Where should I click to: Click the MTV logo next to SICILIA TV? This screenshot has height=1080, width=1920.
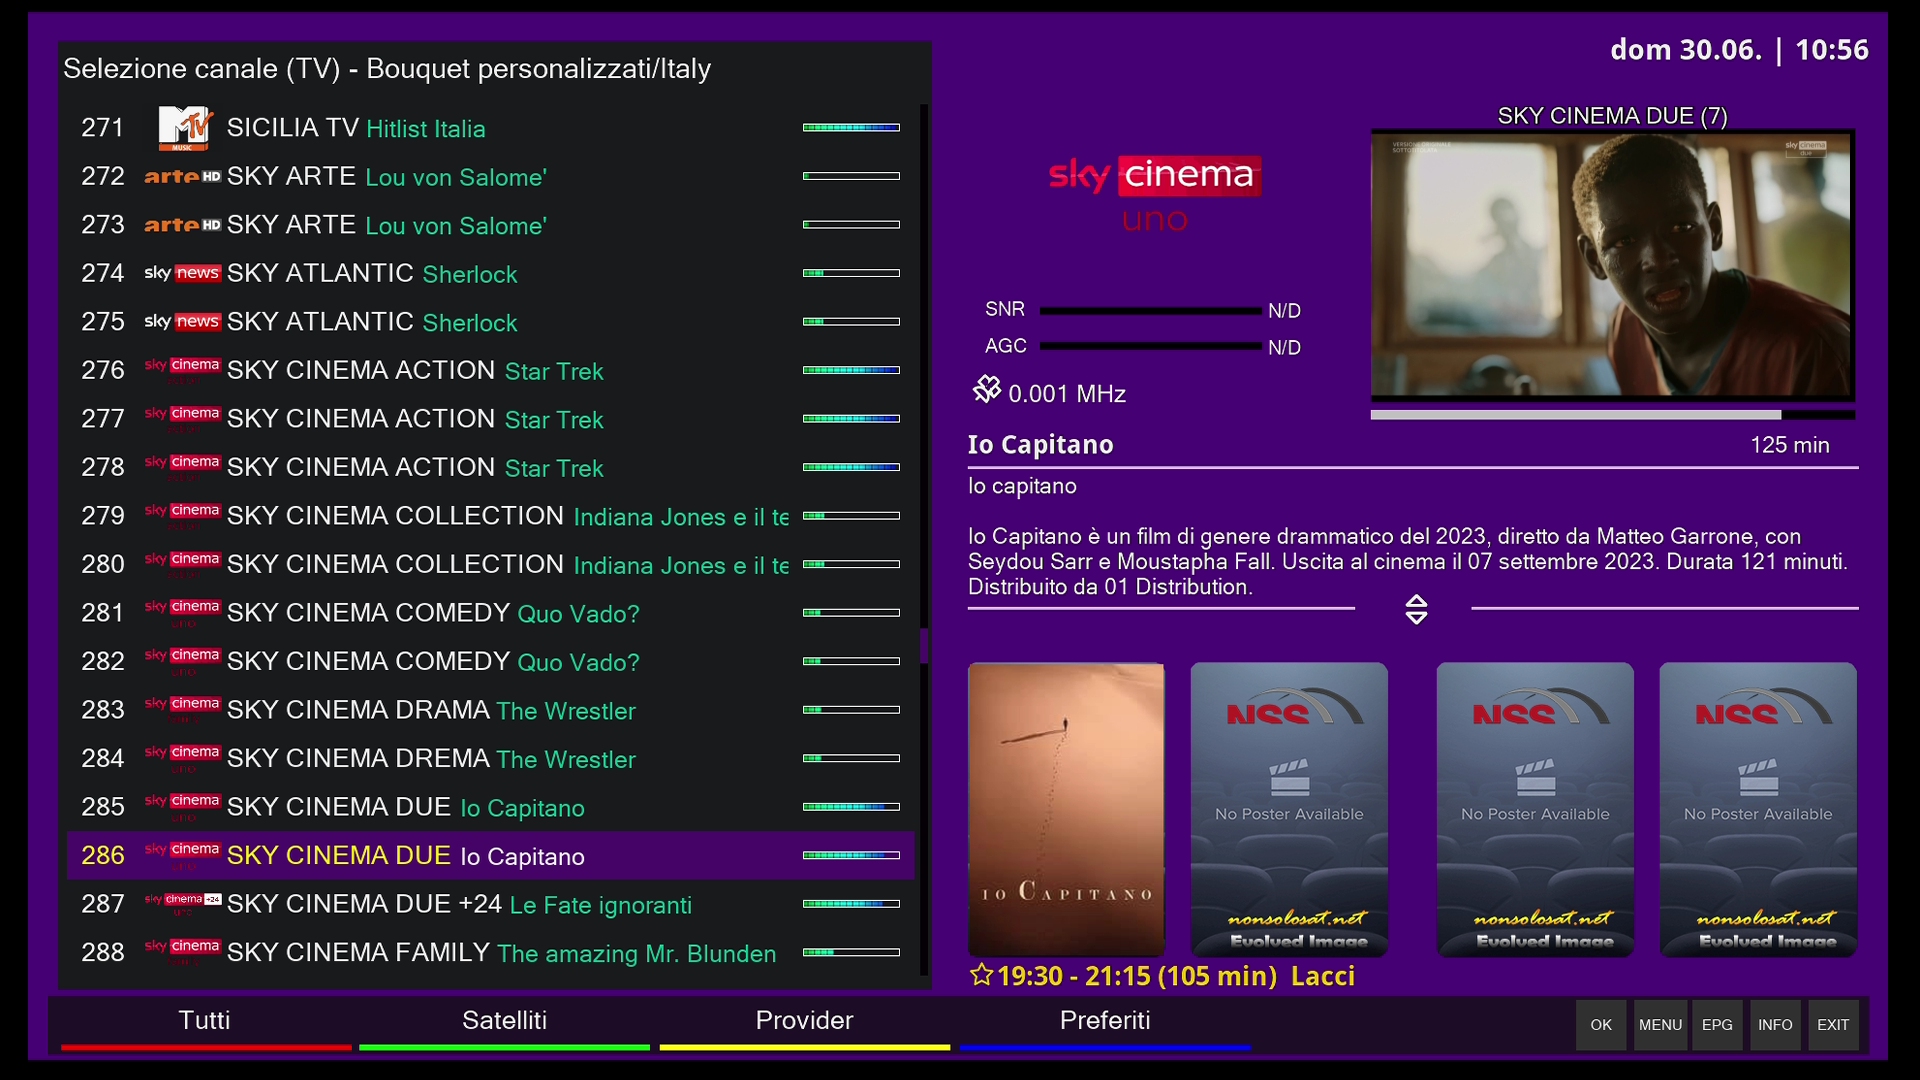point(185,128)
